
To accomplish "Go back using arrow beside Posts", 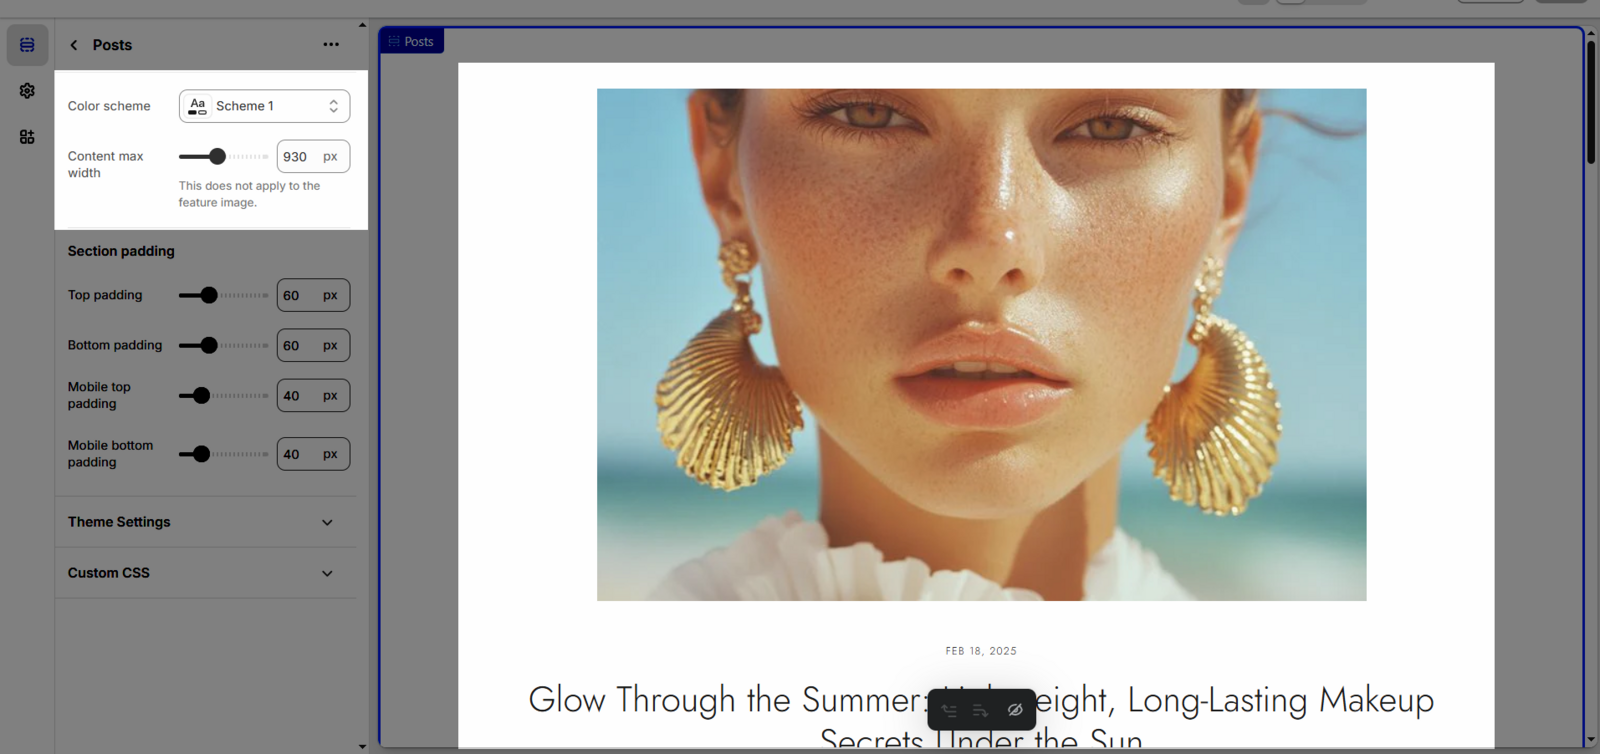I will coord(74,45).
